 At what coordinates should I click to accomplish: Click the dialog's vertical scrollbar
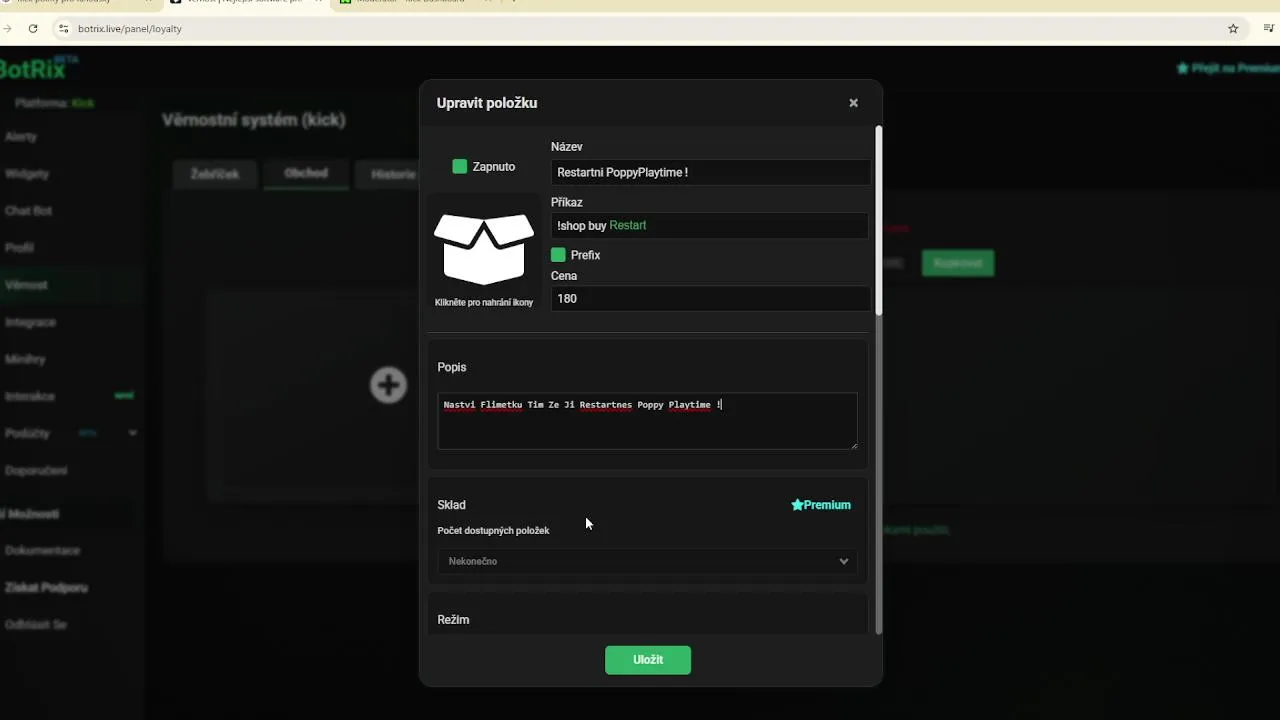pyautogui.click(x=879, y=220)
